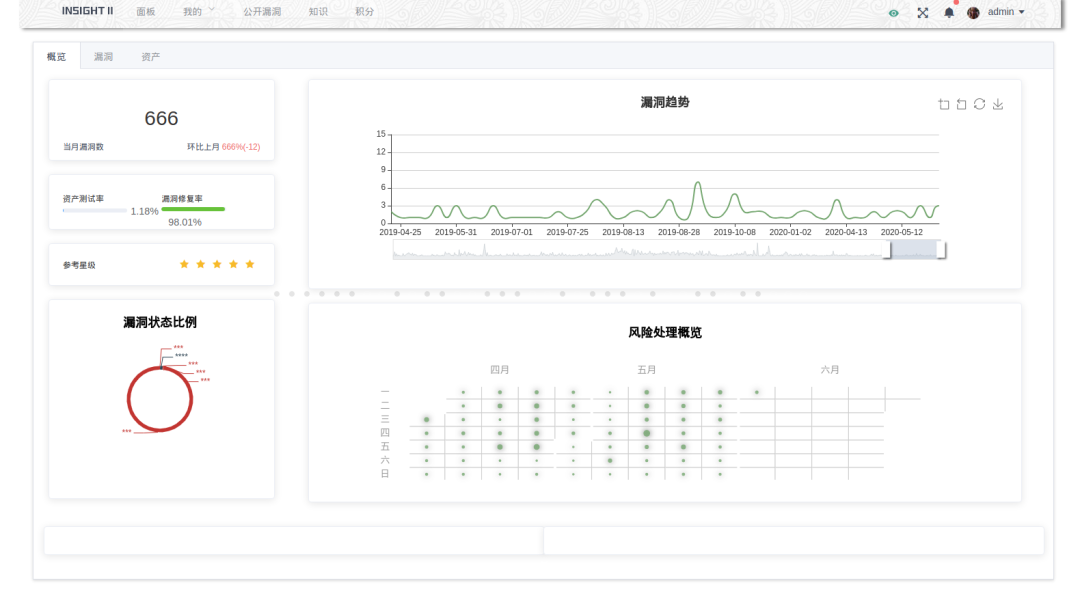Open notifications bell icon
The height and width of the screenshot is (598, 1080).
(x=949, y=12)
